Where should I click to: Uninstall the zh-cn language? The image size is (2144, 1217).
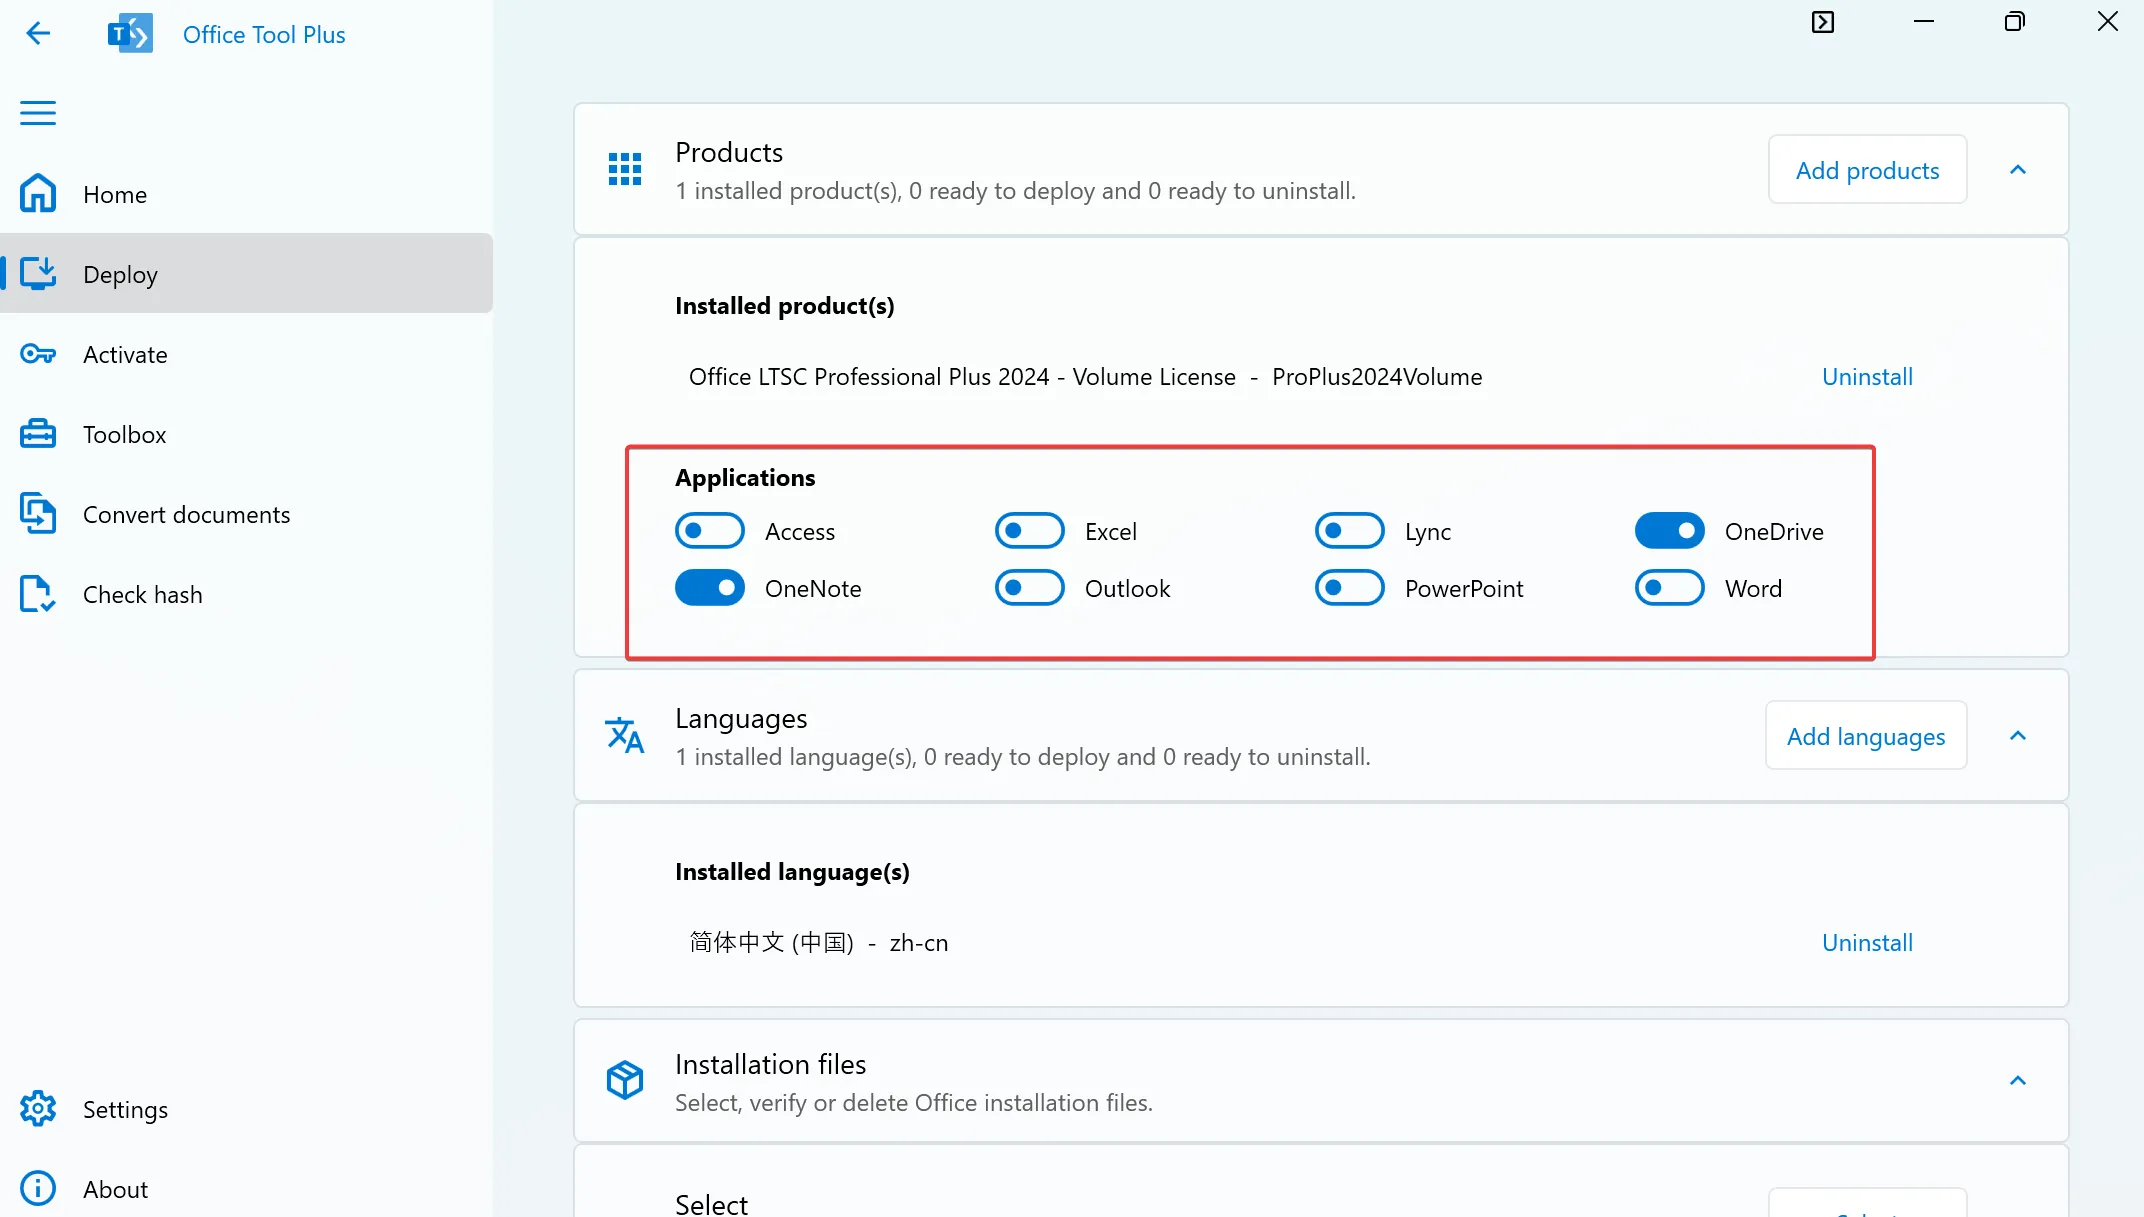pos(1866,942)
